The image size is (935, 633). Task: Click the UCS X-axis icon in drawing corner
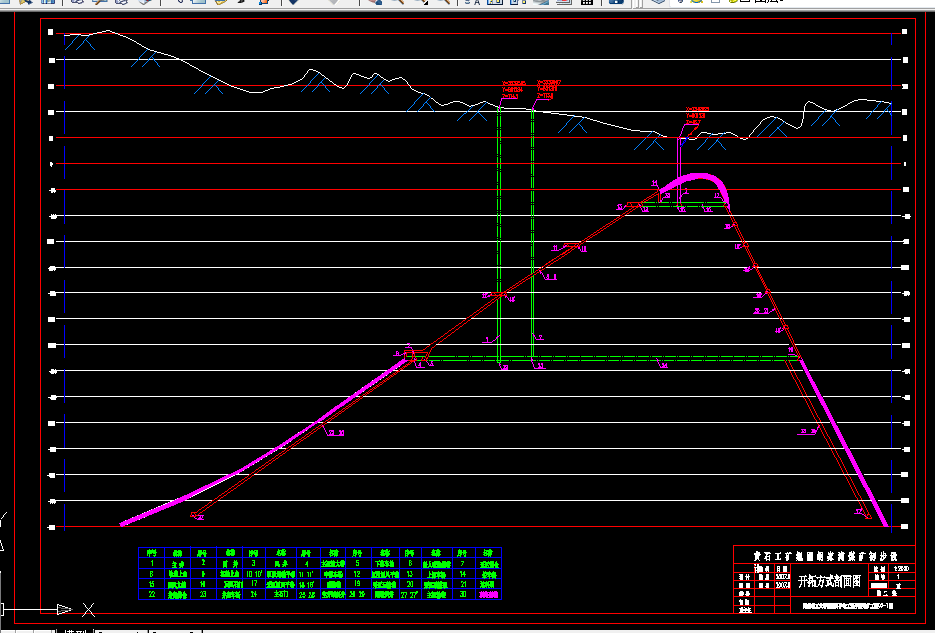[x=88, y=609]
